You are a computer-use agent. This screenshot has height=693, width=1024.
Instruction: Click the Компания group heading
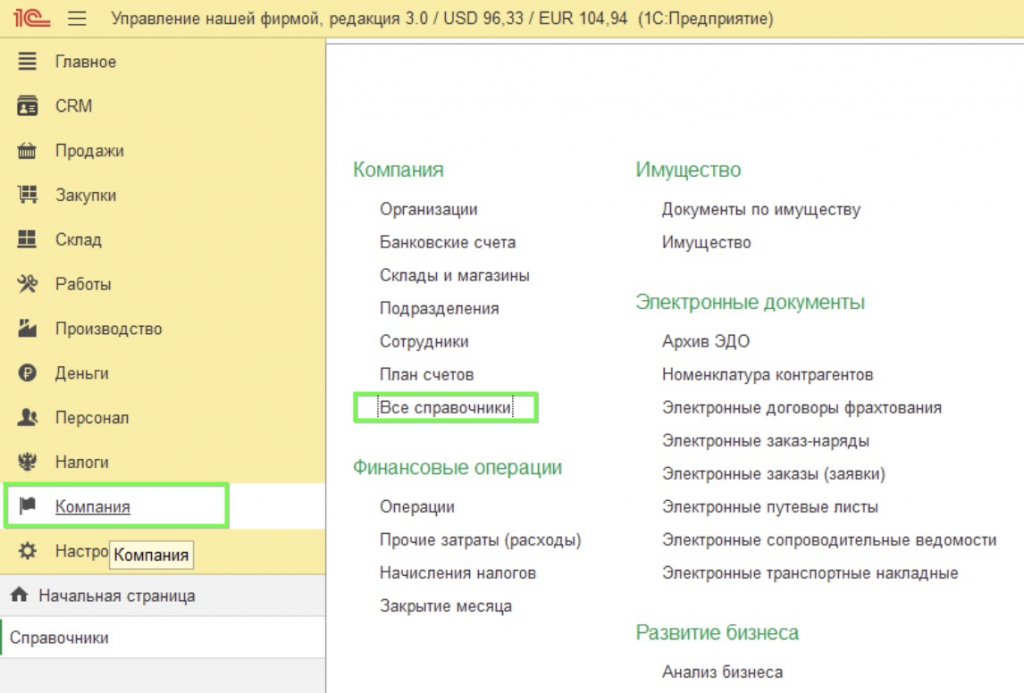(x=398, y=170)
